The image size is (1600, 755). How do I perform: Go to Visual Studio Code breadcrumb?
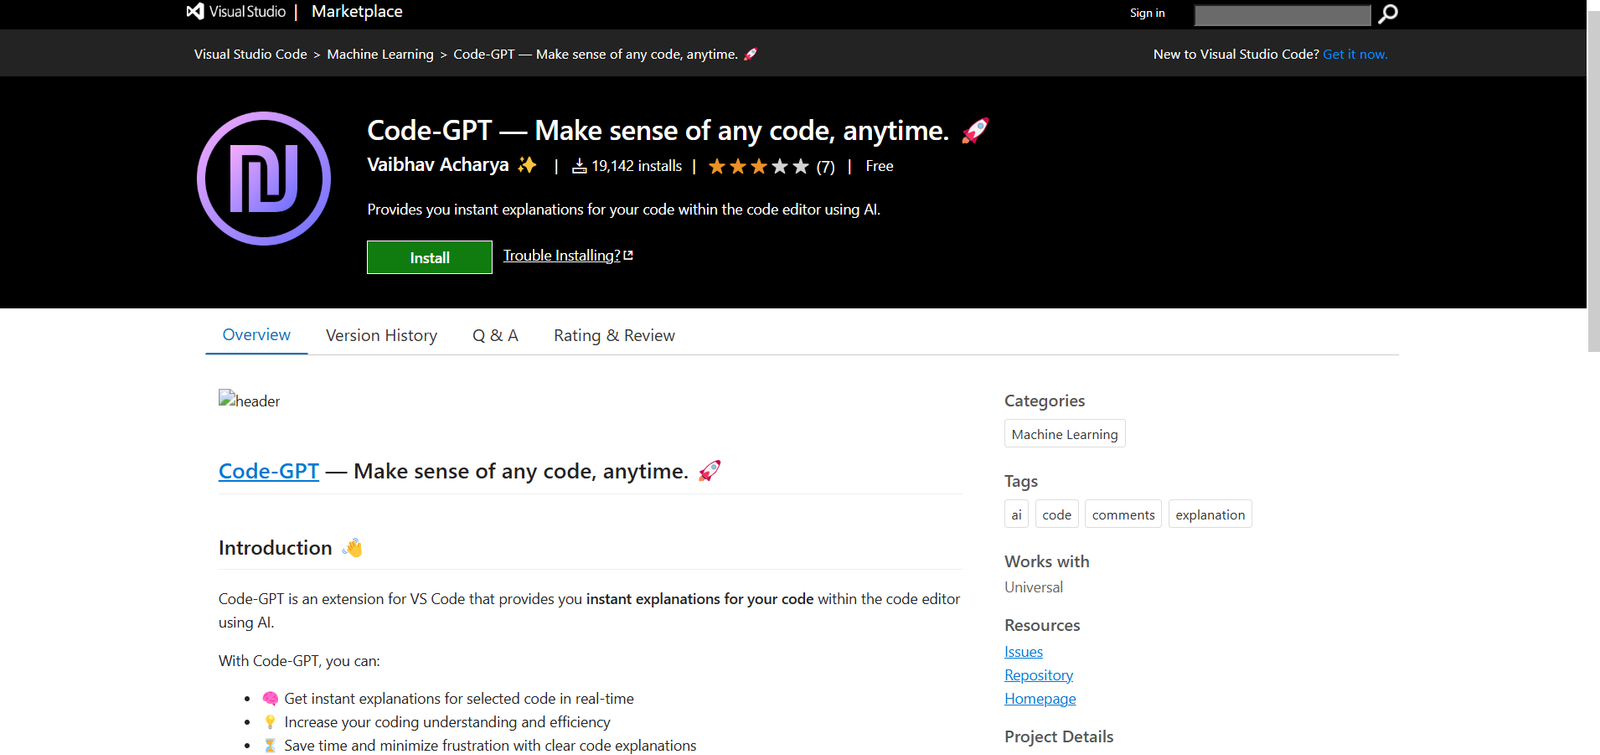tap(250, 54)
